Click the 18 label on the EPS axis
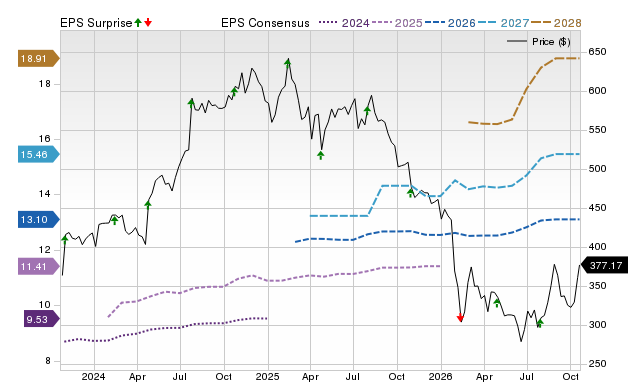This screenshot has height=382, width=640. click(x=45, y=84)
